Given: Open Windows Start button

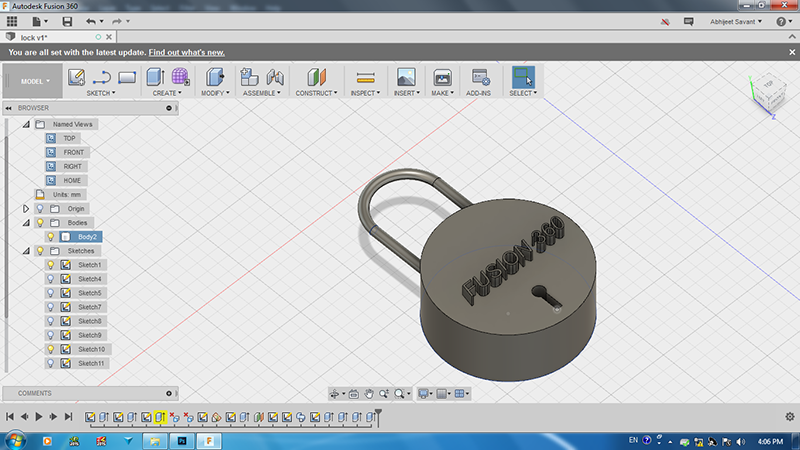Looking at the screenshot, I should [x=15, y=441].
